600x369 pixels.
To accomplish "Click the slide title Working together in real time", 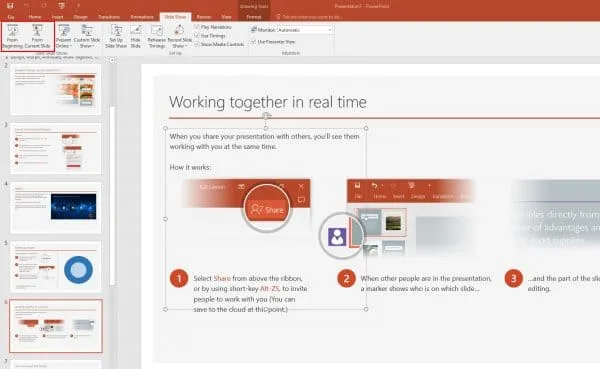I will coord(268,102).
